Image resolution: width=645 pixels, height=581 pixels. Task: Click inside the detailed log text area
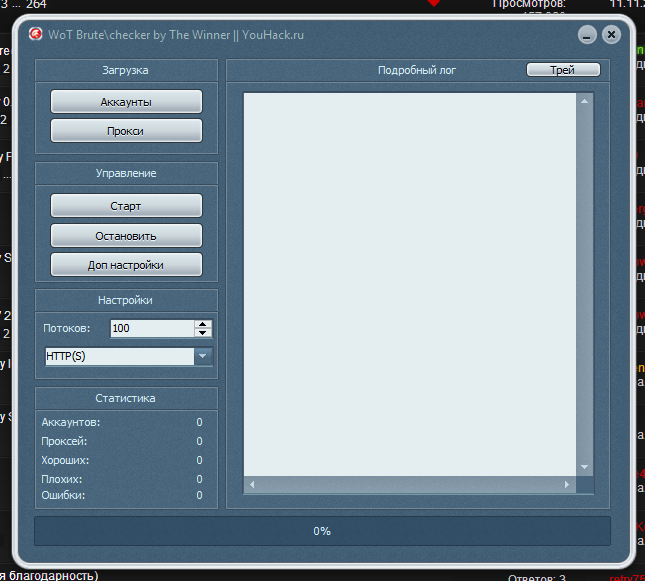coord(410,284)
